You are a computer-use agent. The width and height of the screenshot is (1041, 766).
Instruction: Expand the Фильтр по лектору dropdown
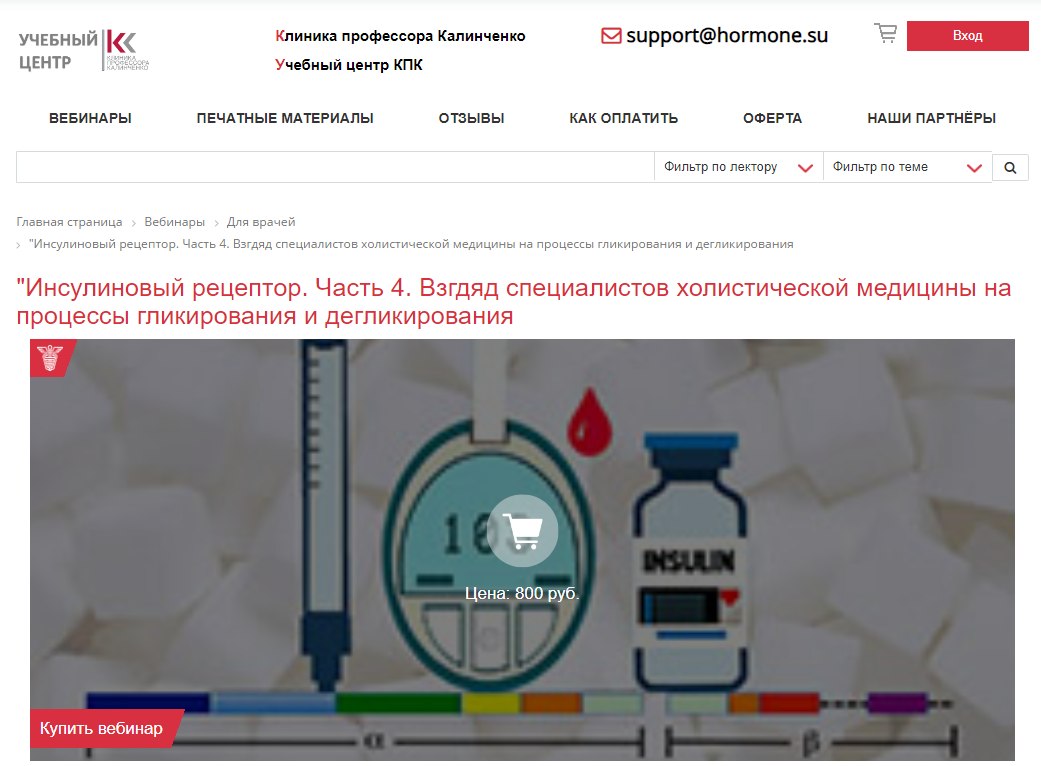coord(738,167)
